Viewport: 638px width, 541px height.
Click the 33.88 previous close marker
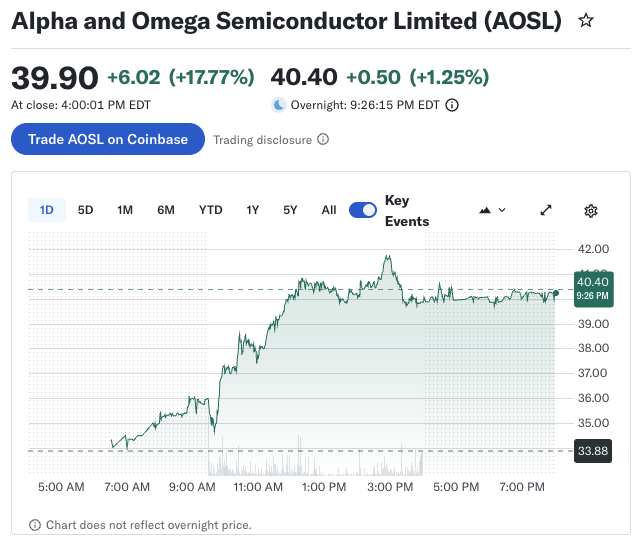(593, 451)
